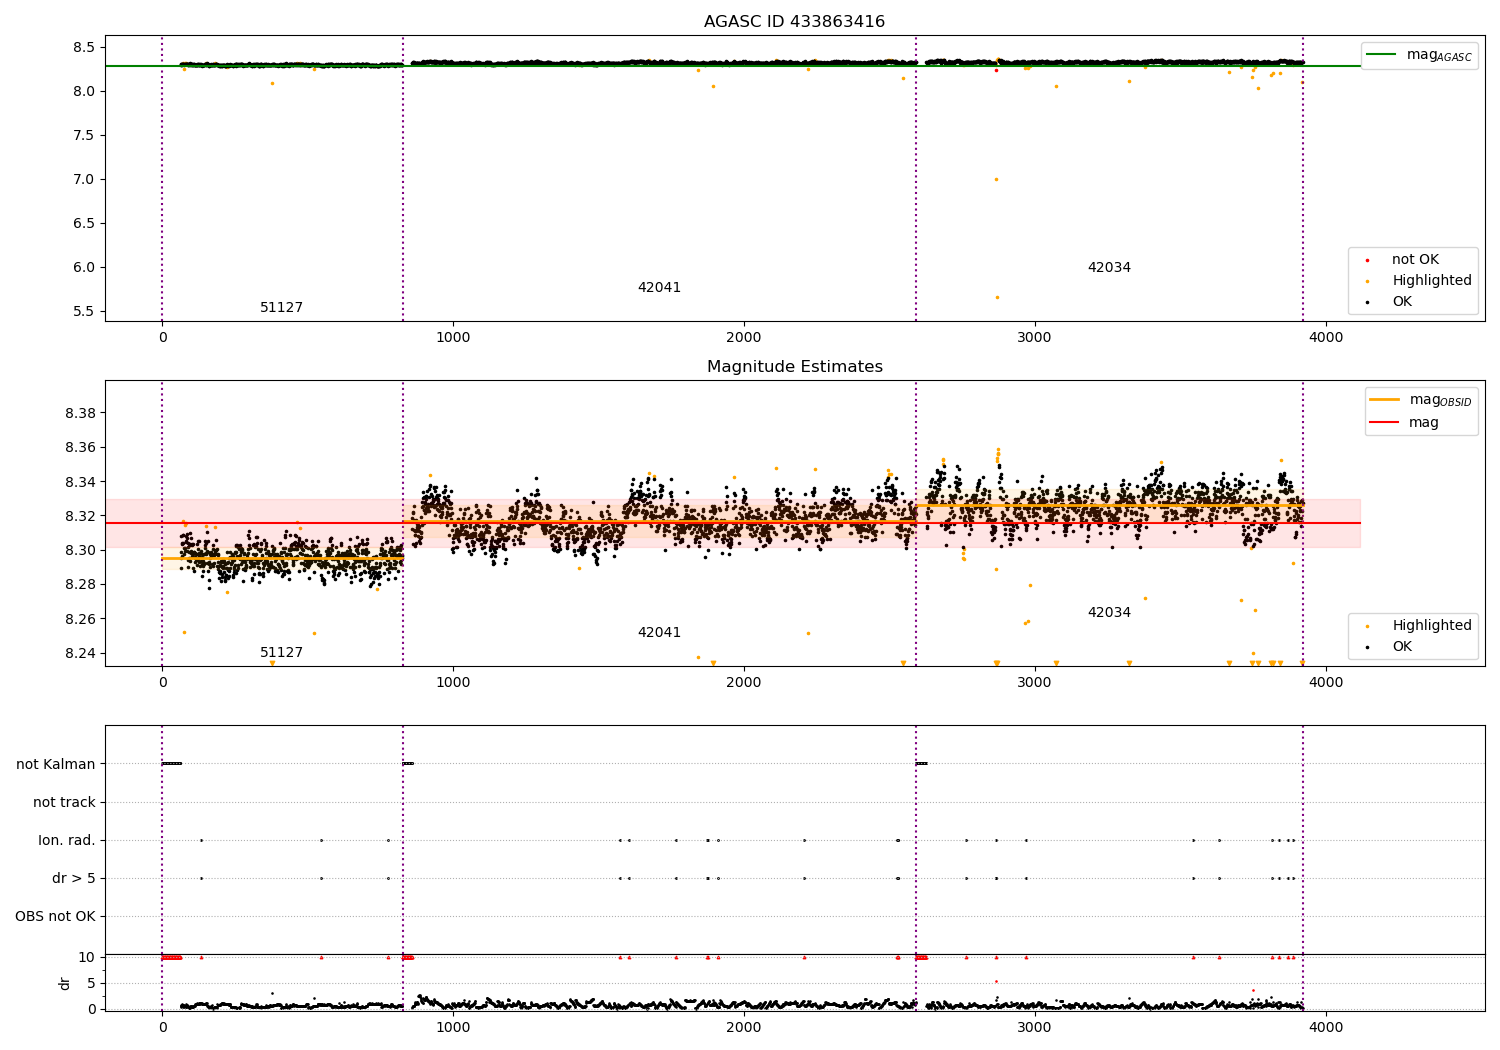Image resolution: width=1500 pixels, height=1050 pixels.
Task: Click "51127" in the Magnitude Estimates plot
Action: tap(281, 653)
